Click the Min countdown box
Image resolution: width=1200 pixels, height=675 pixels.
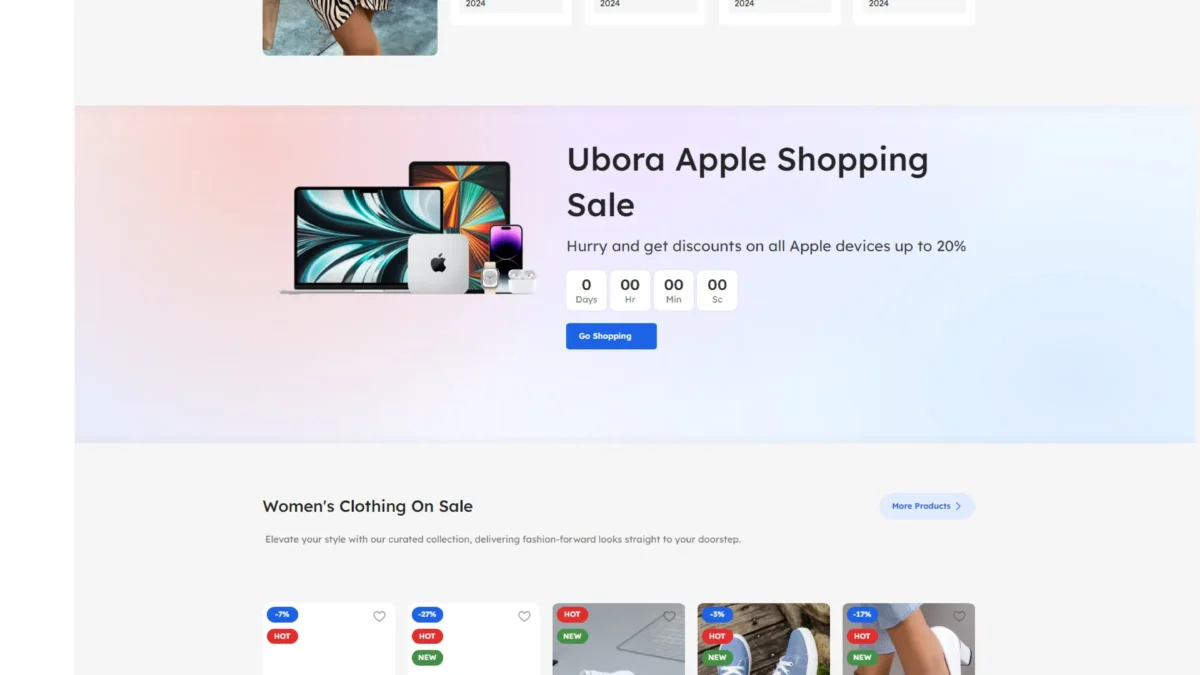(674, 290)
